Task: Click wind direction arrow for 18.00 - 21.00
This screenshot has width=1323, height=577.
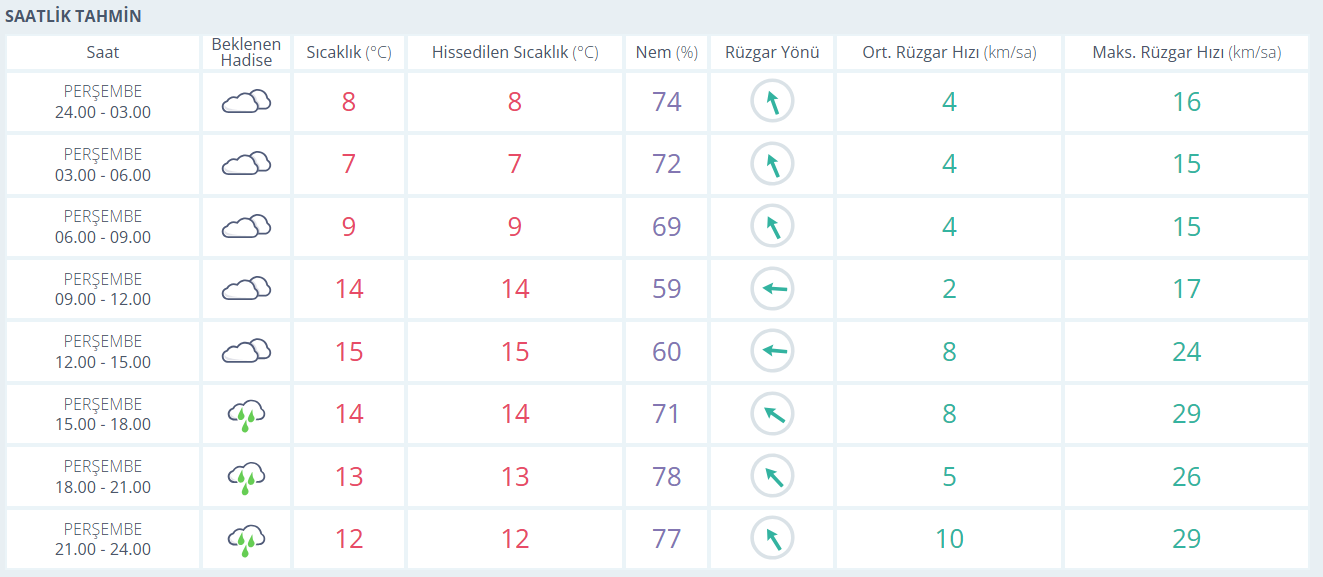Action: [772, 476]
